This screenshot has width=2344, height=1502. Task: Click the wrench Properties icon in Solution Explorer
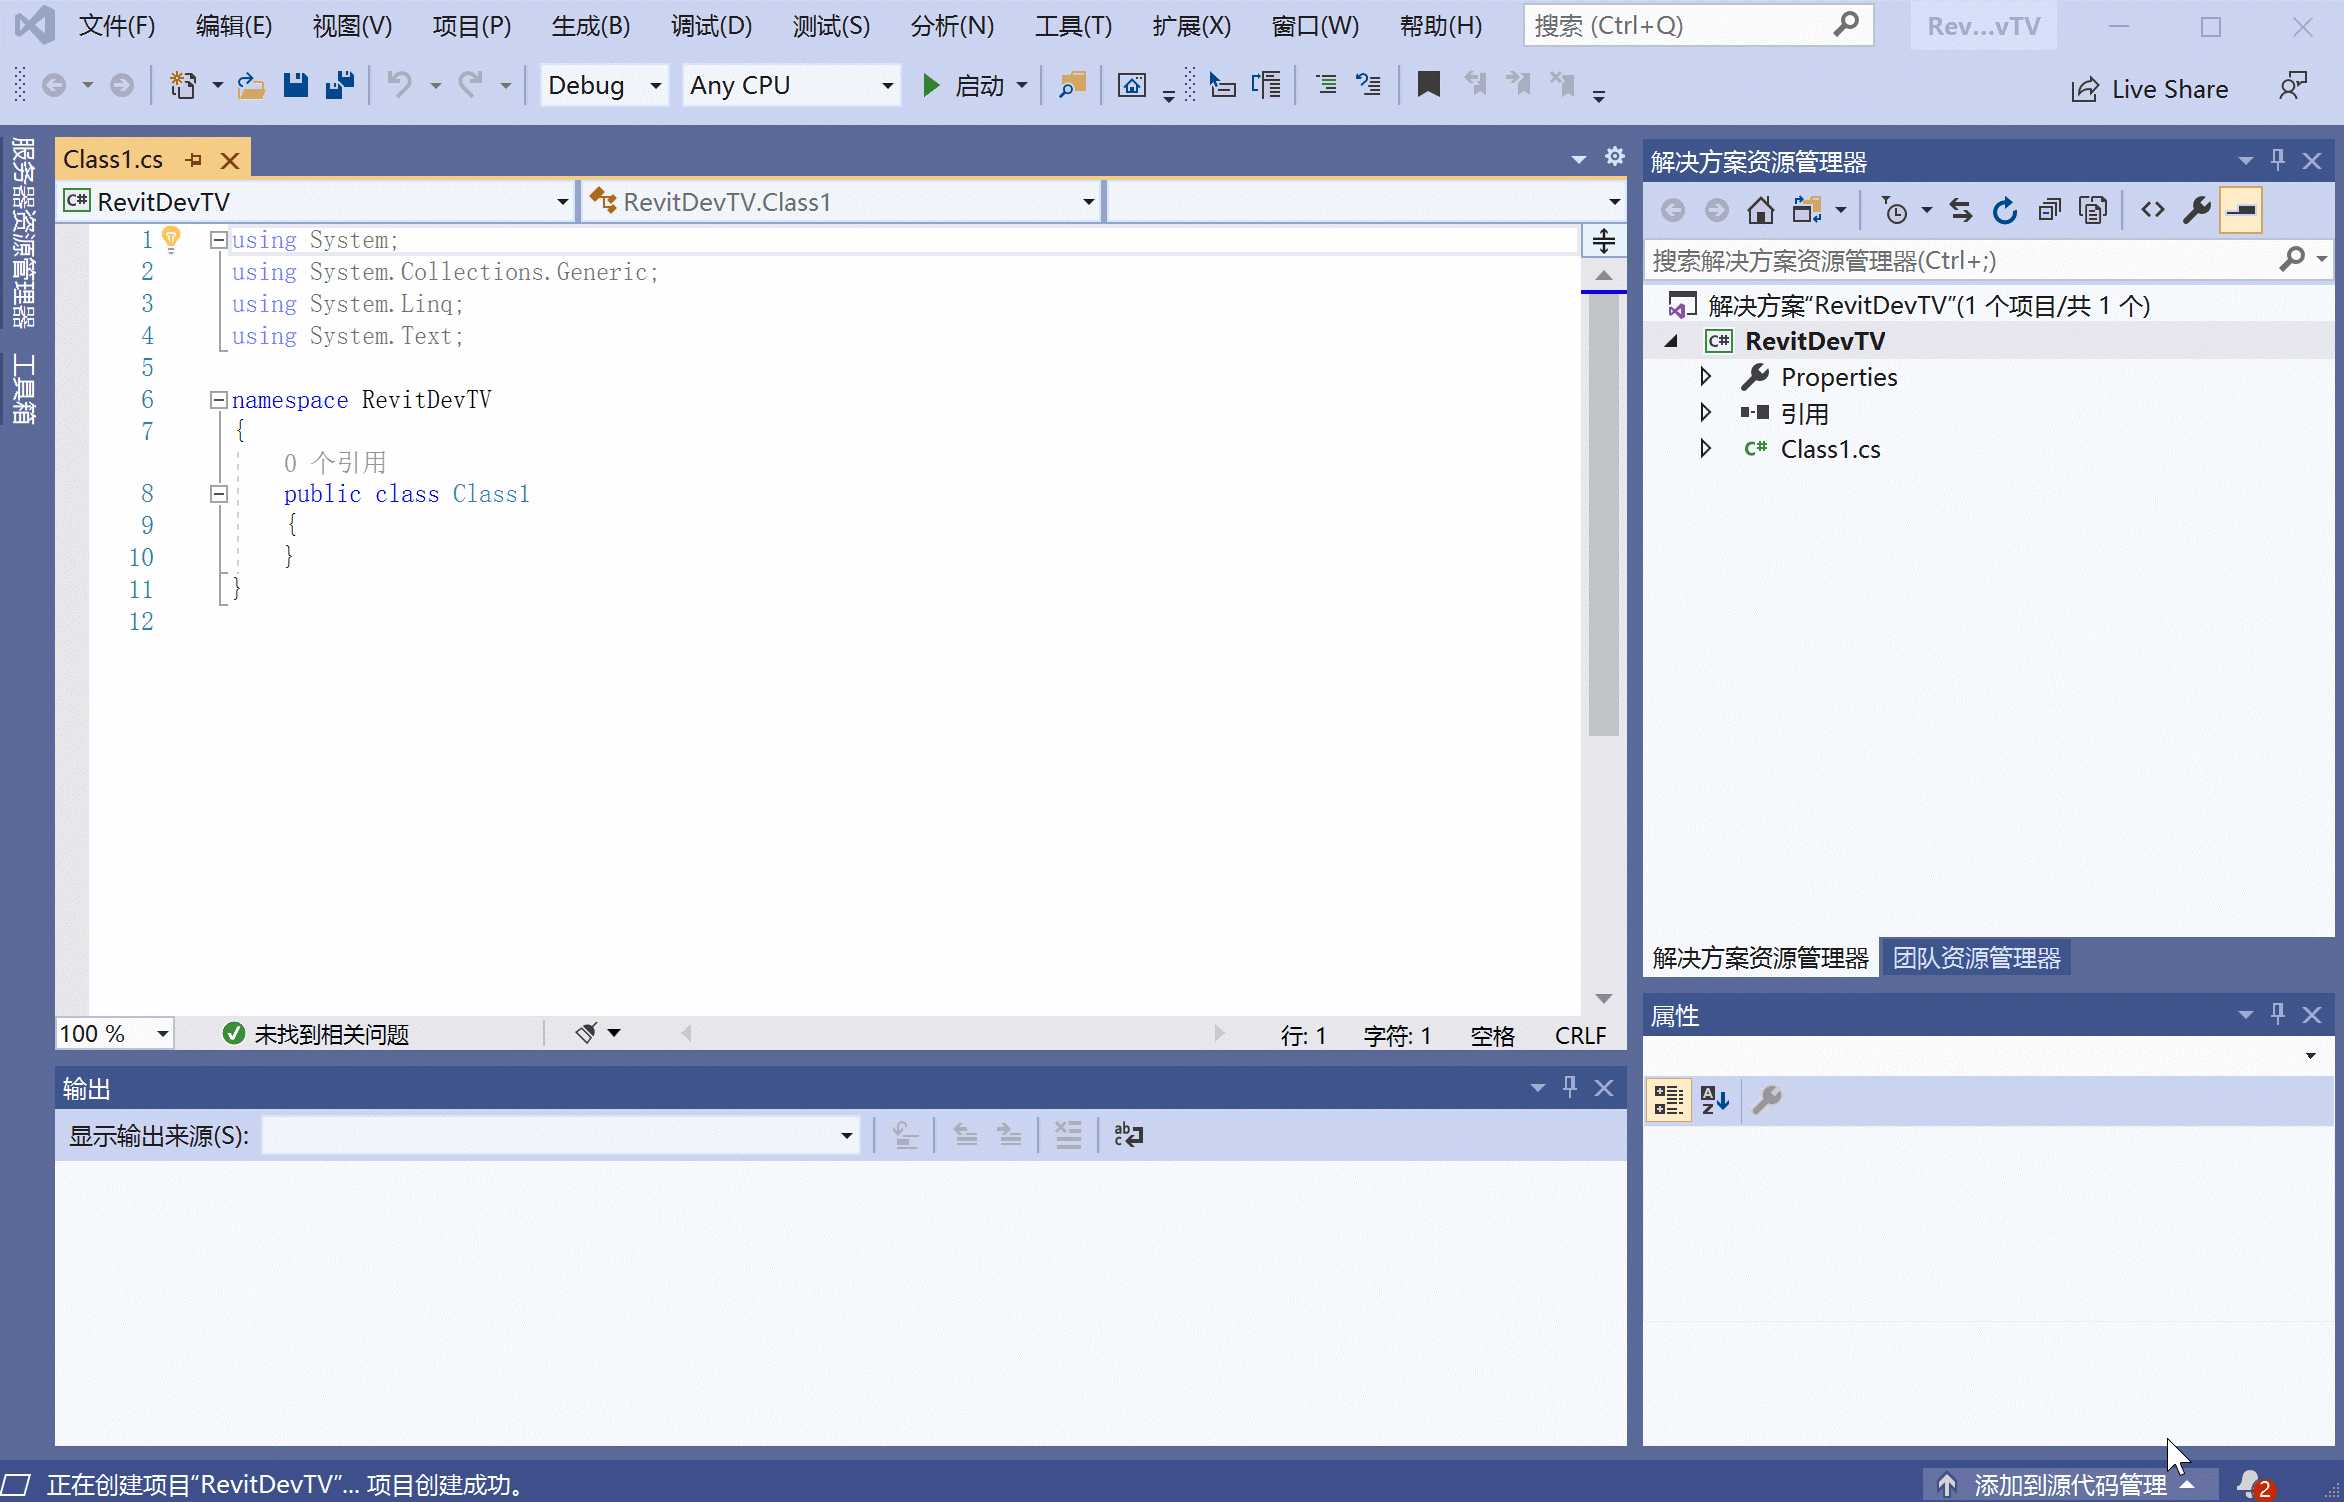click(x=2196, y=210)
